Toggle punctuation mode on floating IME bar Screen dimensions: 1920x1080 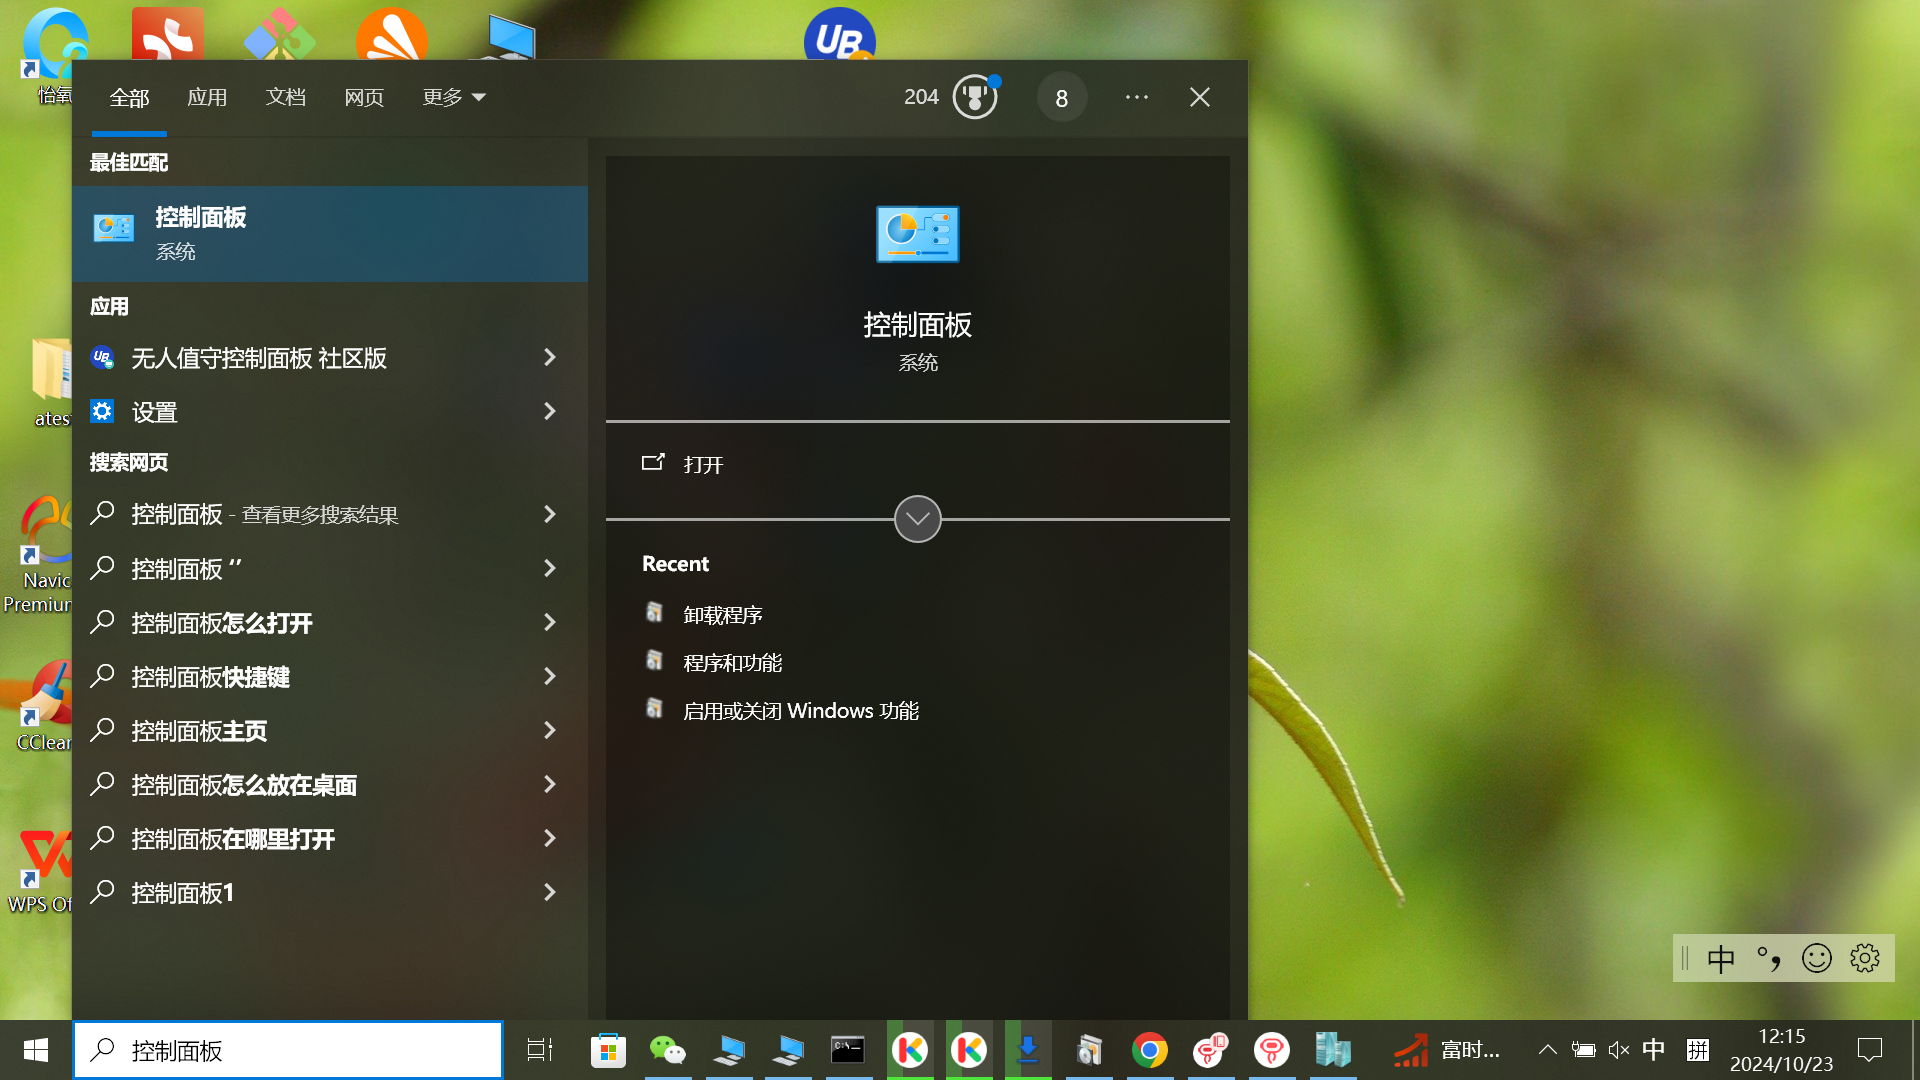[1769, 959]
